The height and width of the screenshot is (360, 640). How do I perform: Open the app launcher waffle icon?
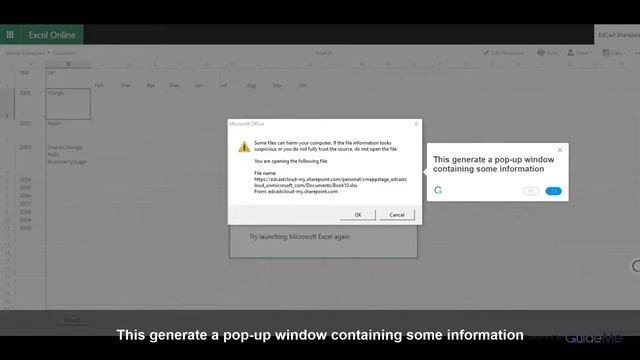(x=10, y=35)
